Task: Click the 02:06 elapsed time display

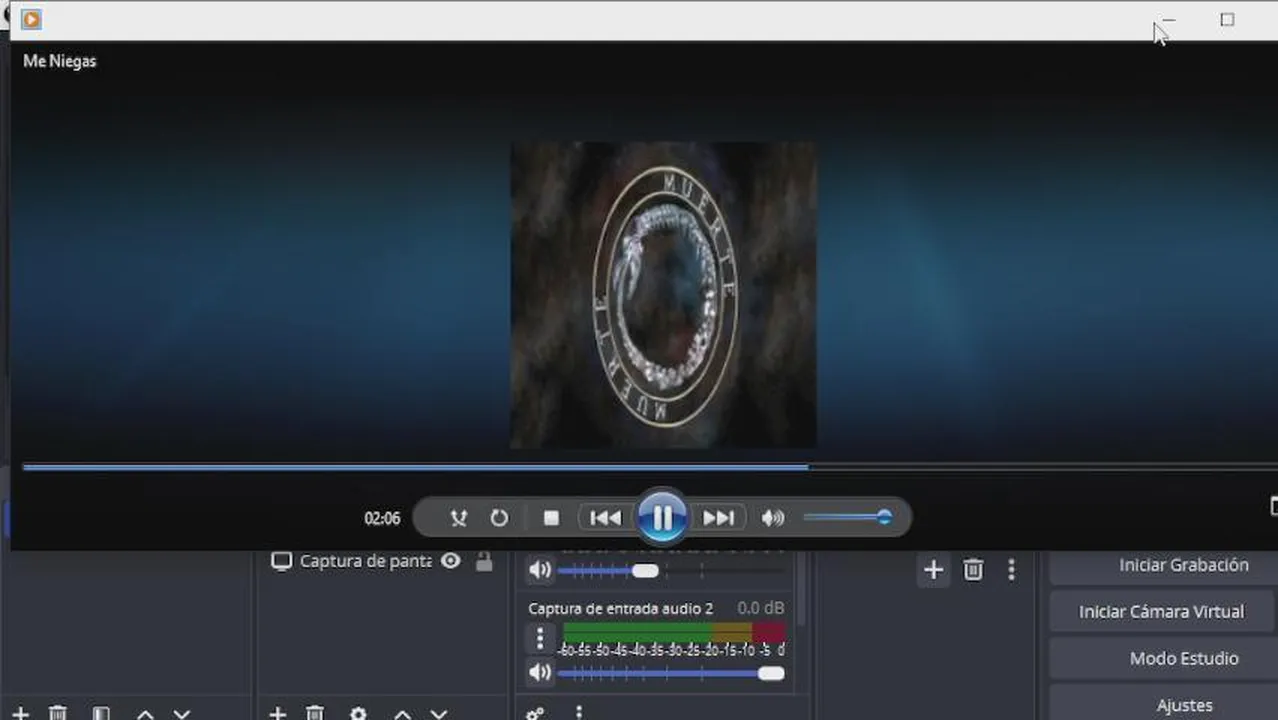Action: click(x=382, y=518)
